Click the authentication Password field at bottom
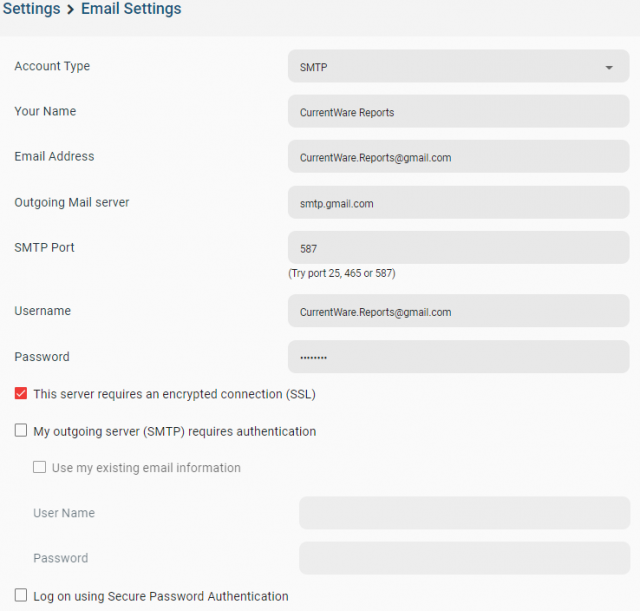 click(464, 558)
